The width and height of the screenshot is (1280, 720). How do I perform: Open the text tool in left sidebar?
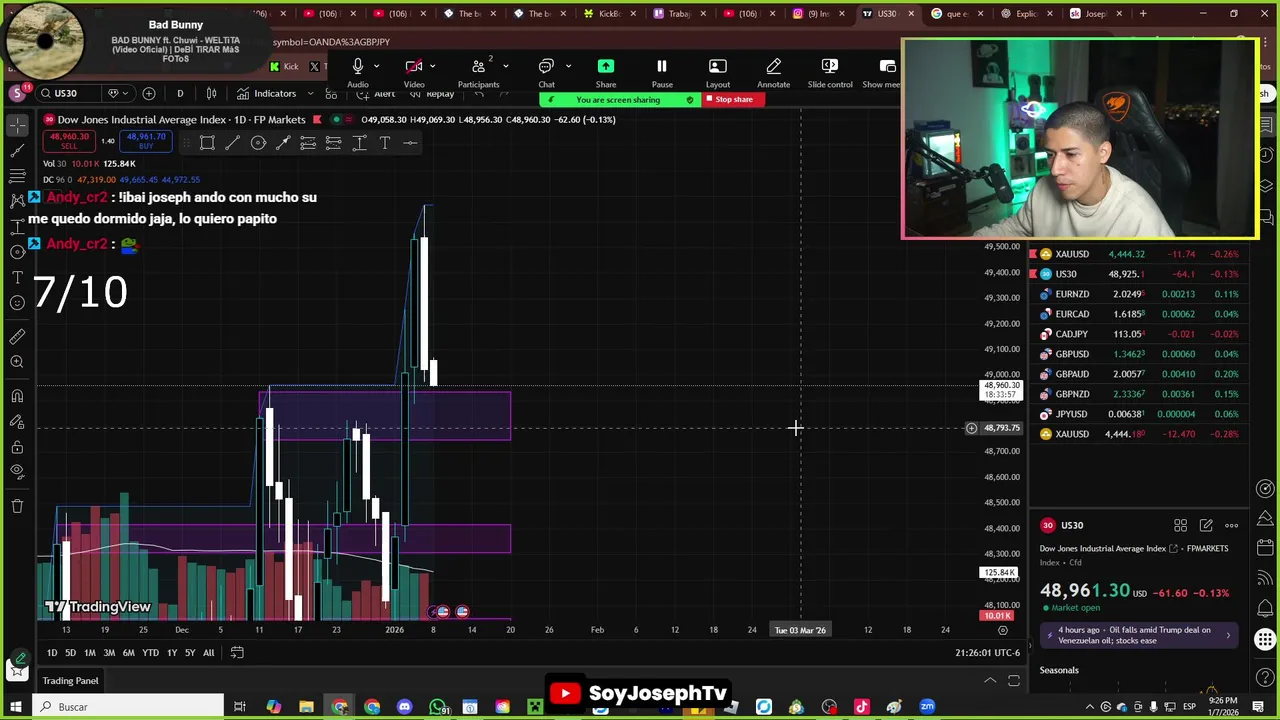[17, 277]
